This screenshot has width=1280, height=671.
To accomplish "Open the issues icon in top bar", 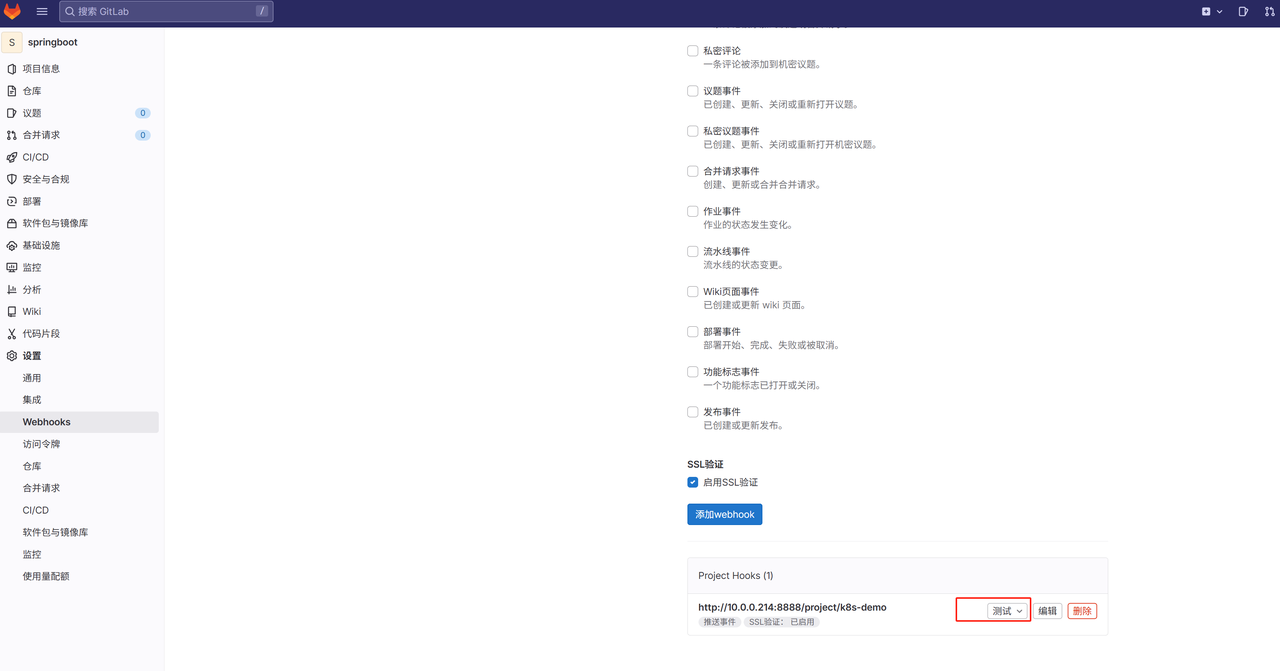I will (x=1243, y=12).
